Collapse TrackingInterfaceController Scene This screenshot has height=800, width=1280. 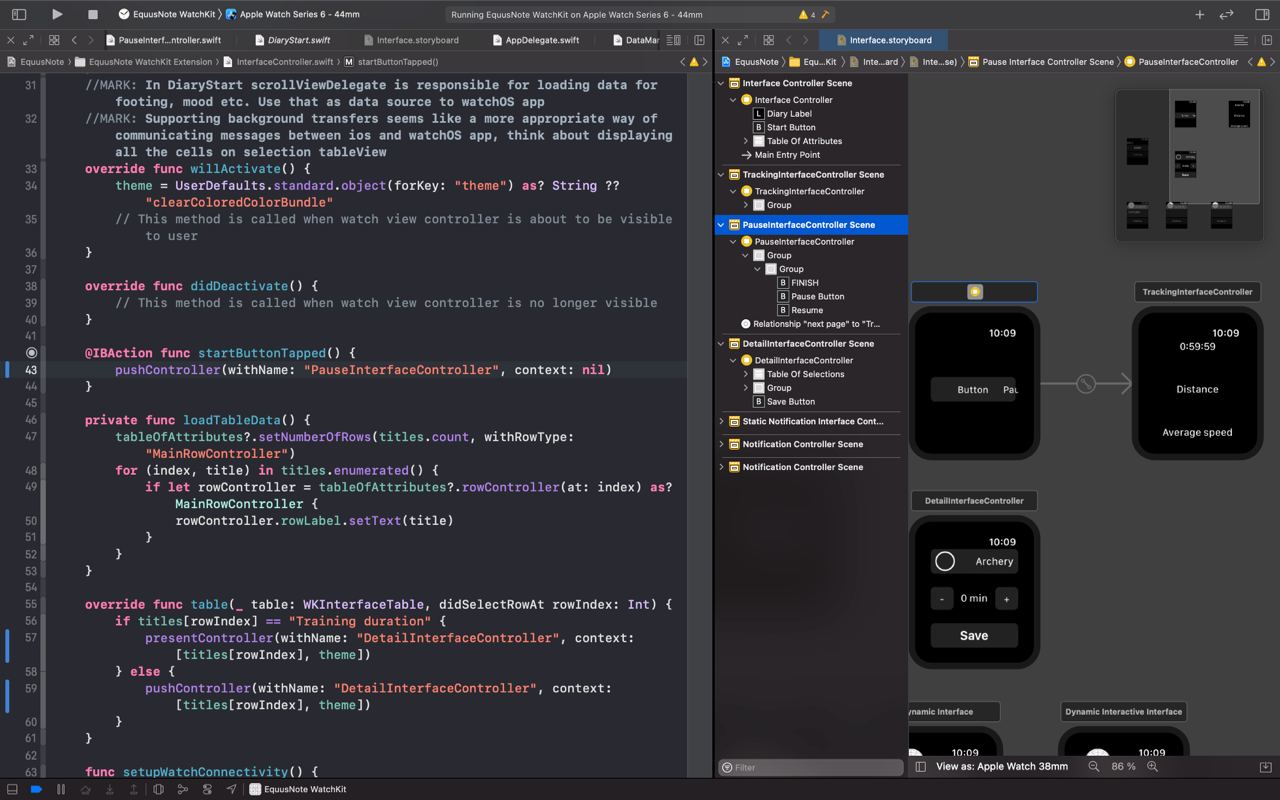pos(721,174)
